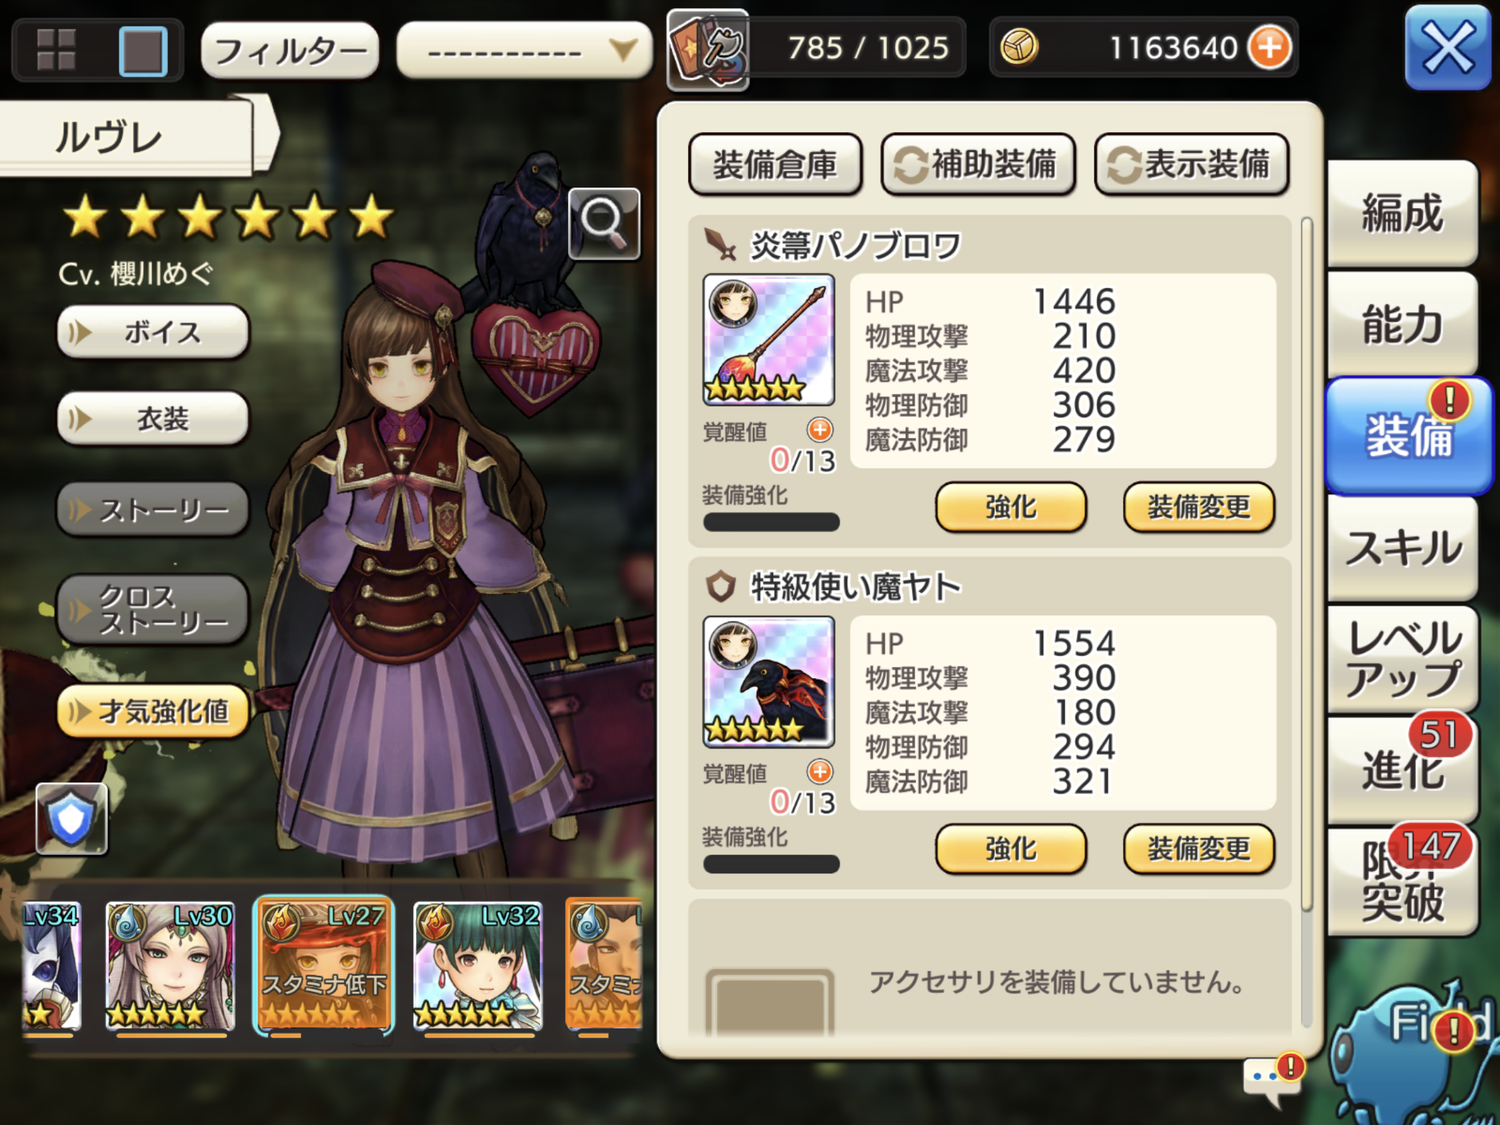The height and width of the screenshot is (1125, 1500).
Task: Switch to the 能力 tab
Action: (x=1402, y=324)
